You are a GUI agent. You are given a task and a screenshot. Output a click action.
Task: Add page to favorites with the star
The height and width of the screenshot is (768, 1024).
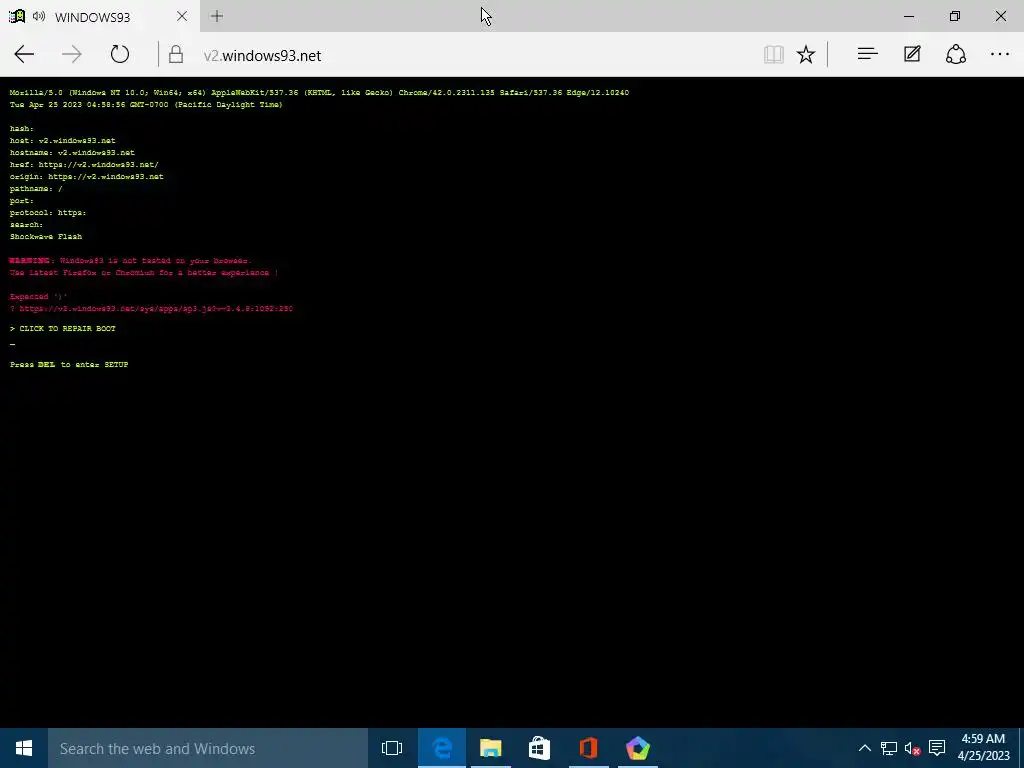(x=806, y=54)
